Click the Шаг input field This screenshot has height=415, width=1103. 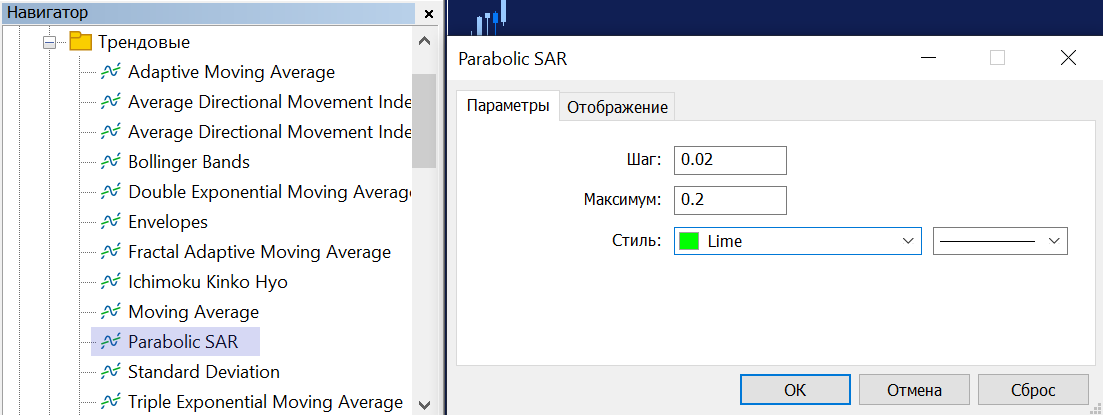(729, 160)
